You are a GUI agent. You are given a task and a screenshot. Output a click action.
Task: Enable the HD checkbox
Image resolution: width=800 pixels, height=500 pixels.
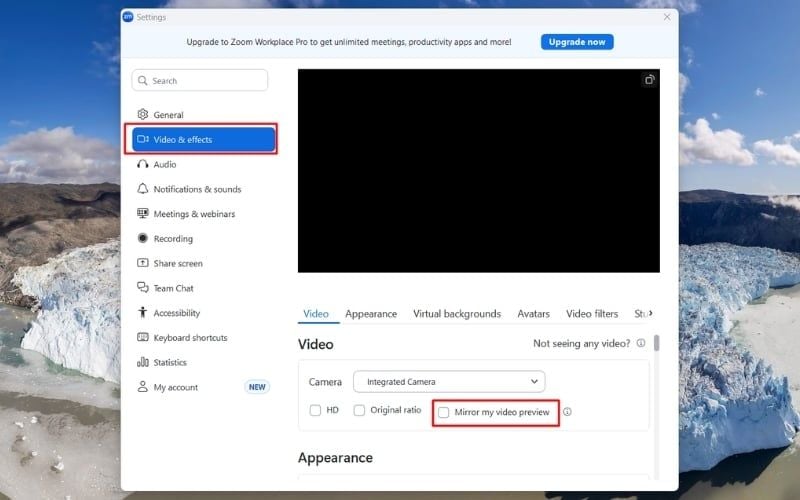(x=315, y=411)
